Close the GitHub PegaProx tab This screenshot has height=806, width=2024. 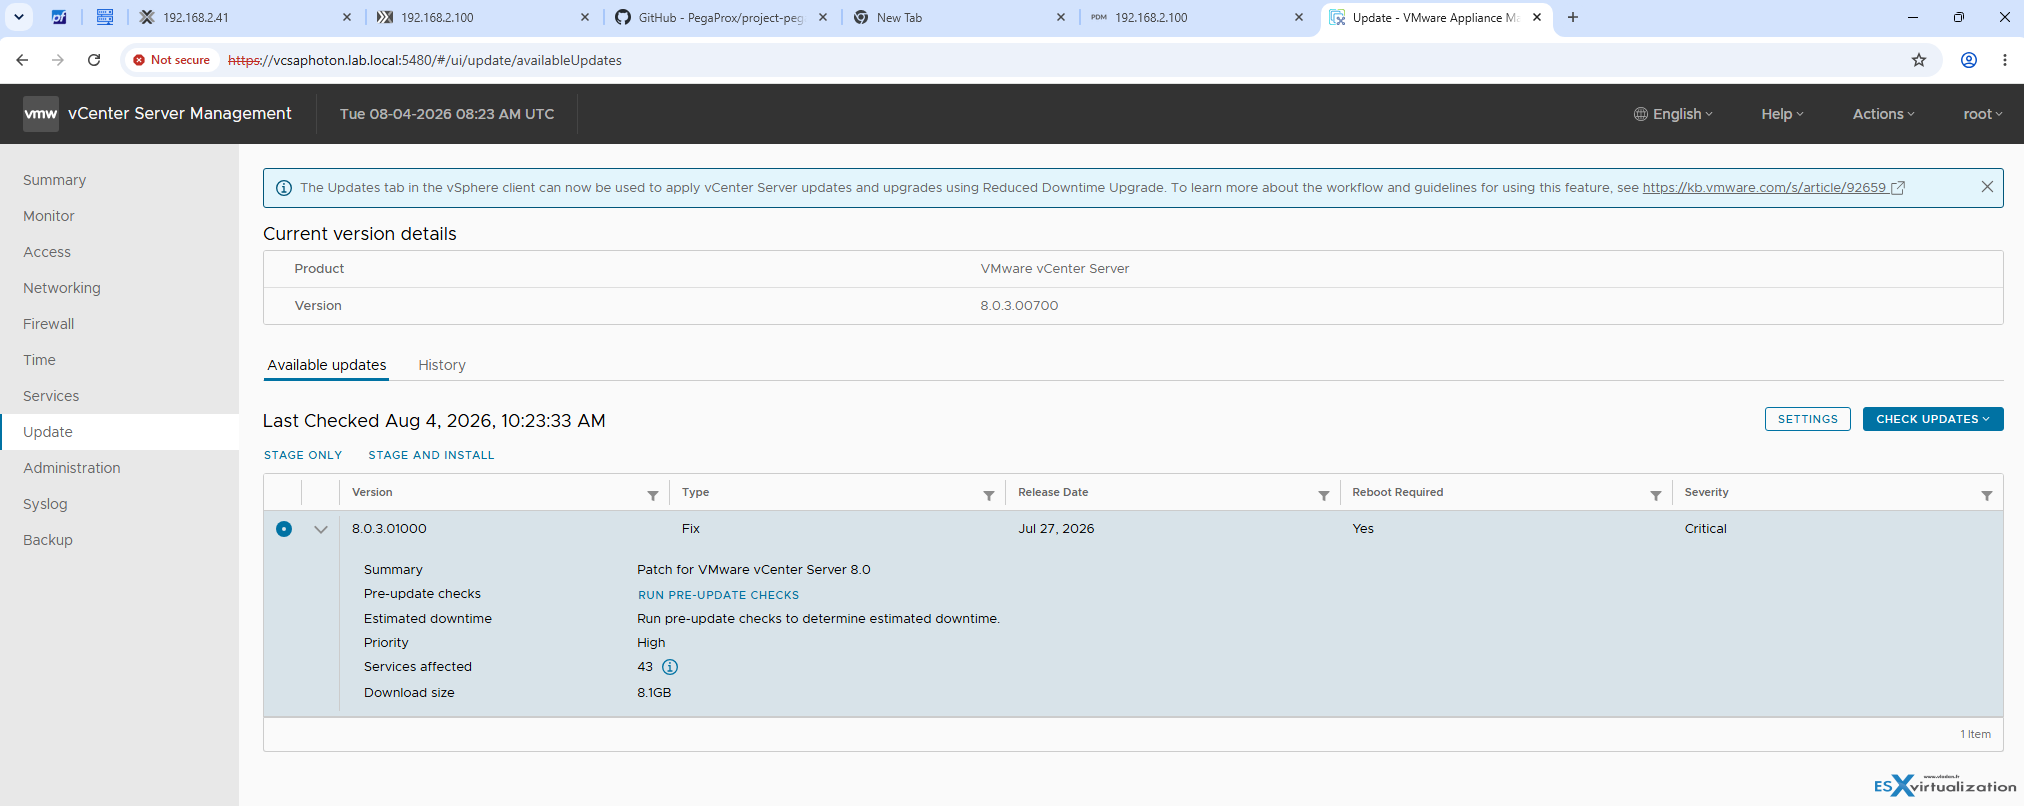click(823, 17)
